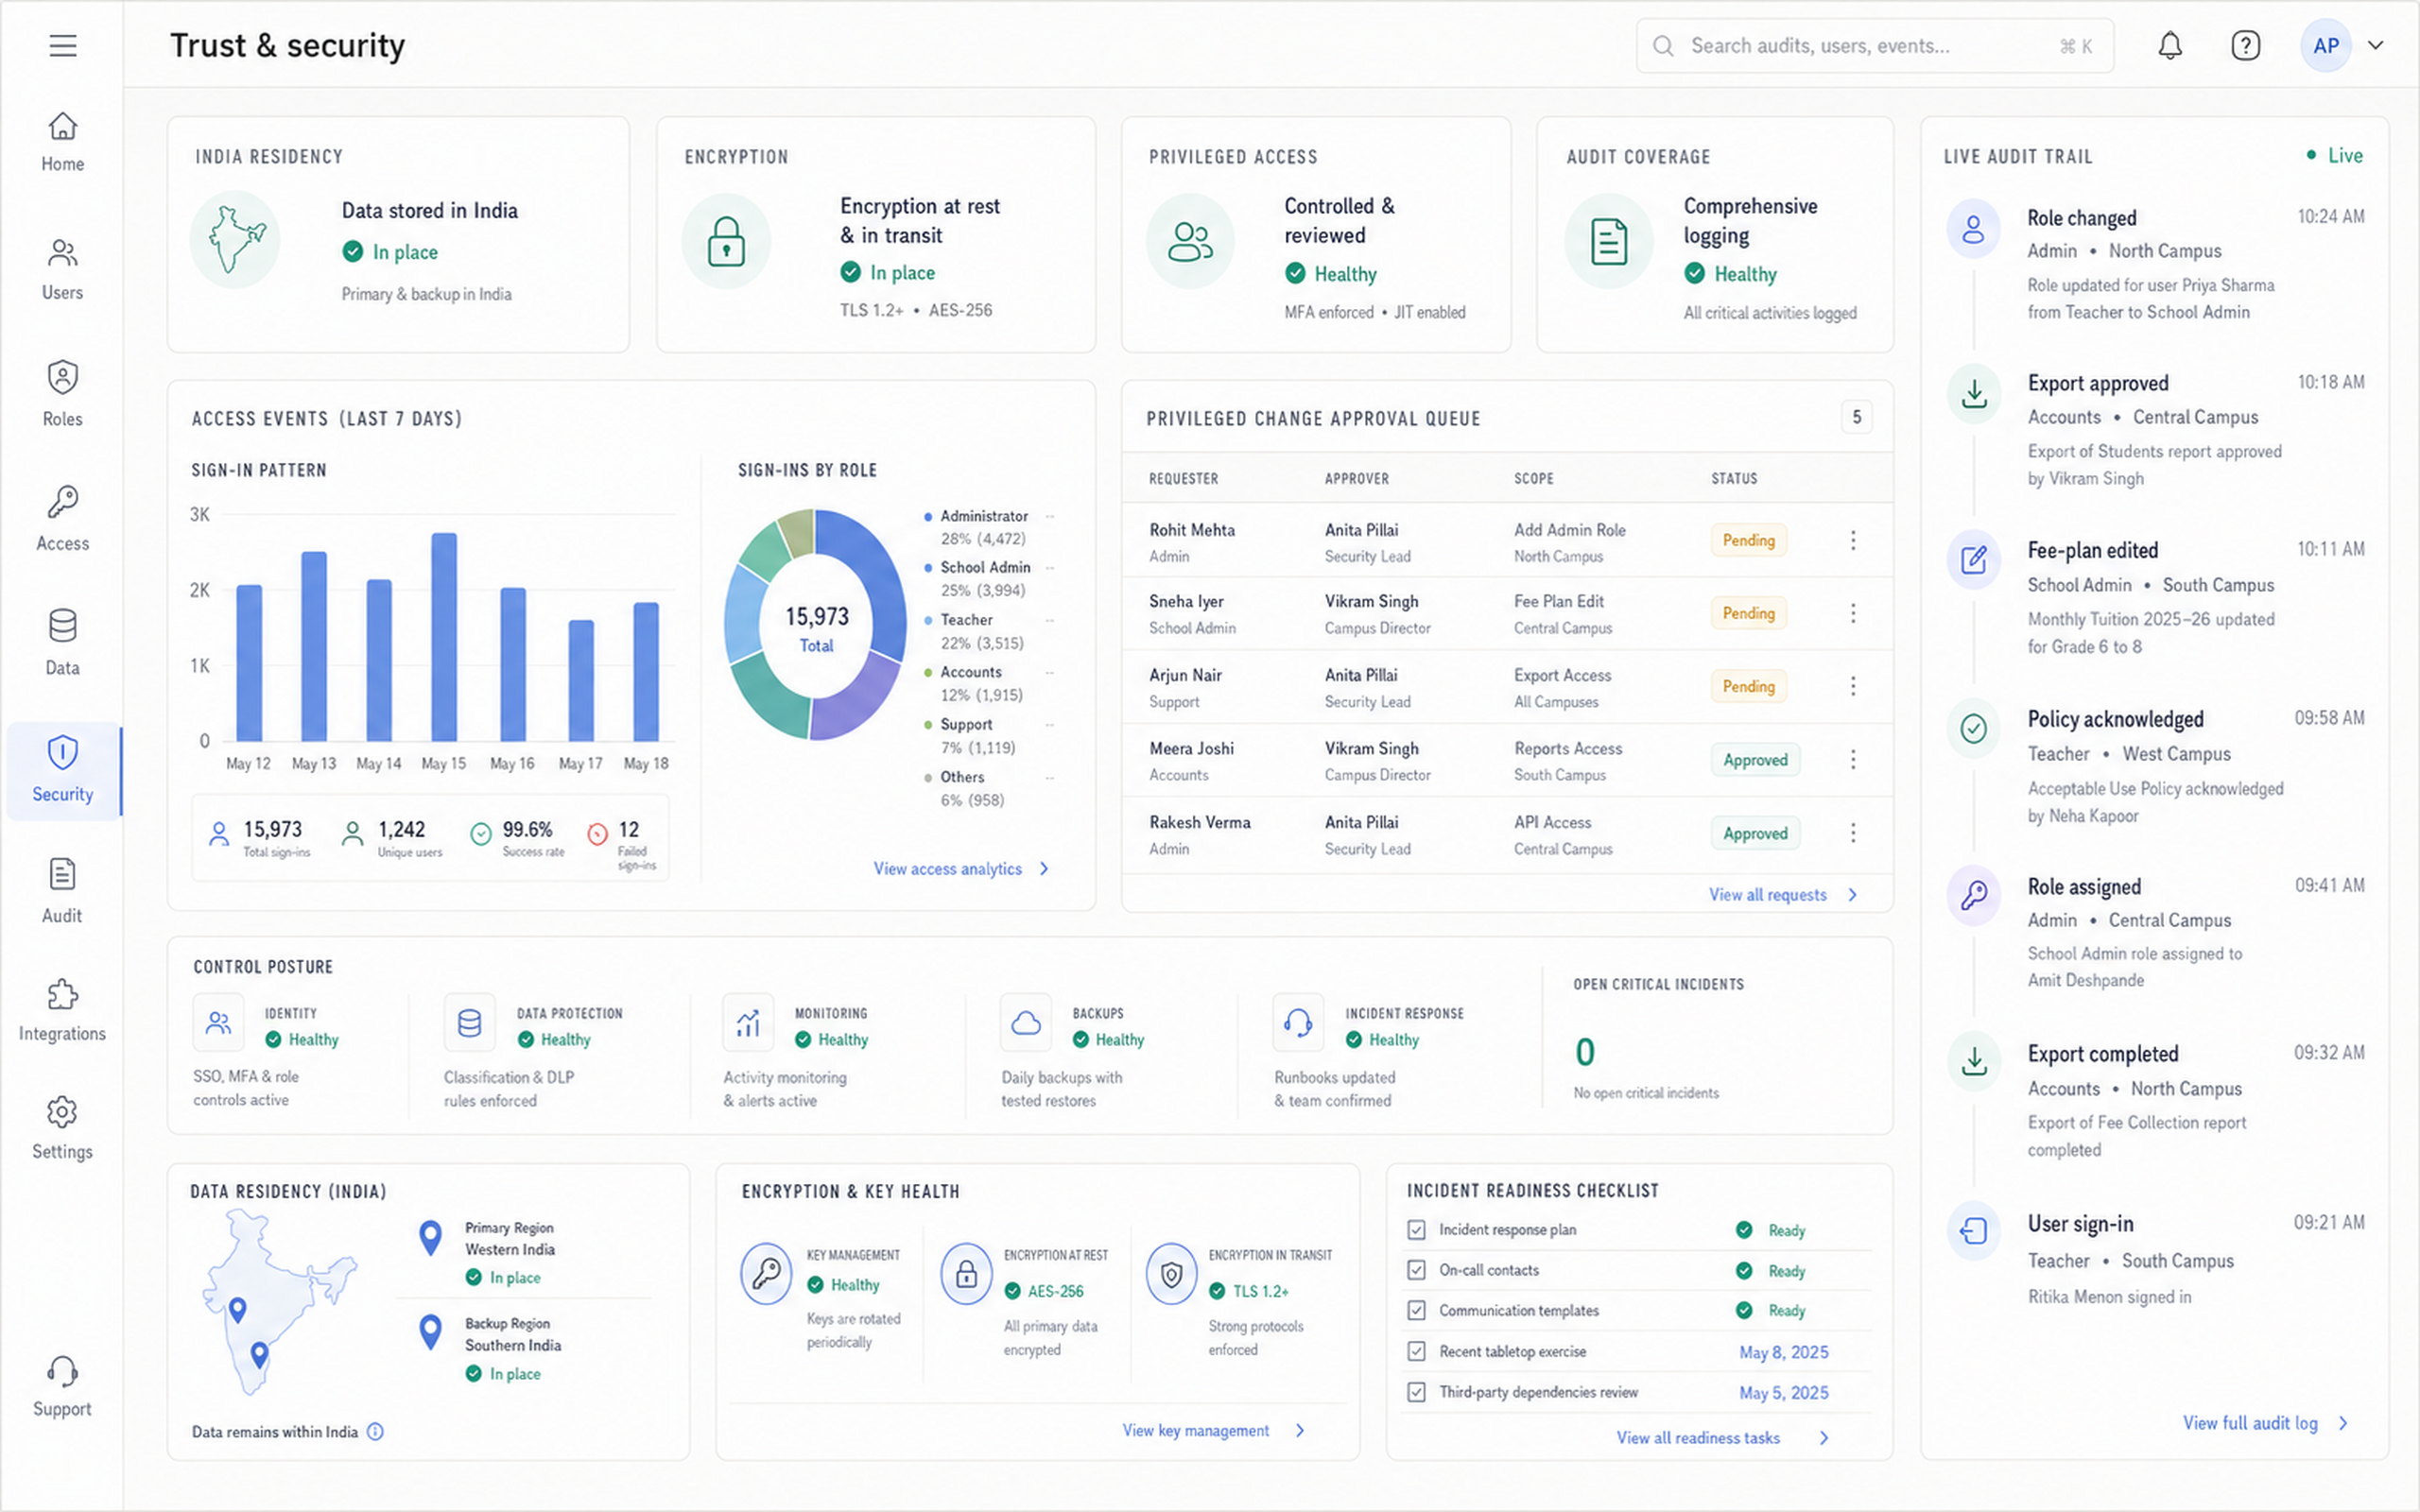The width and height of the screenshot is (2420, 1512).
Task: Open Settings gear in sidebar
Action: (62, 1112)
